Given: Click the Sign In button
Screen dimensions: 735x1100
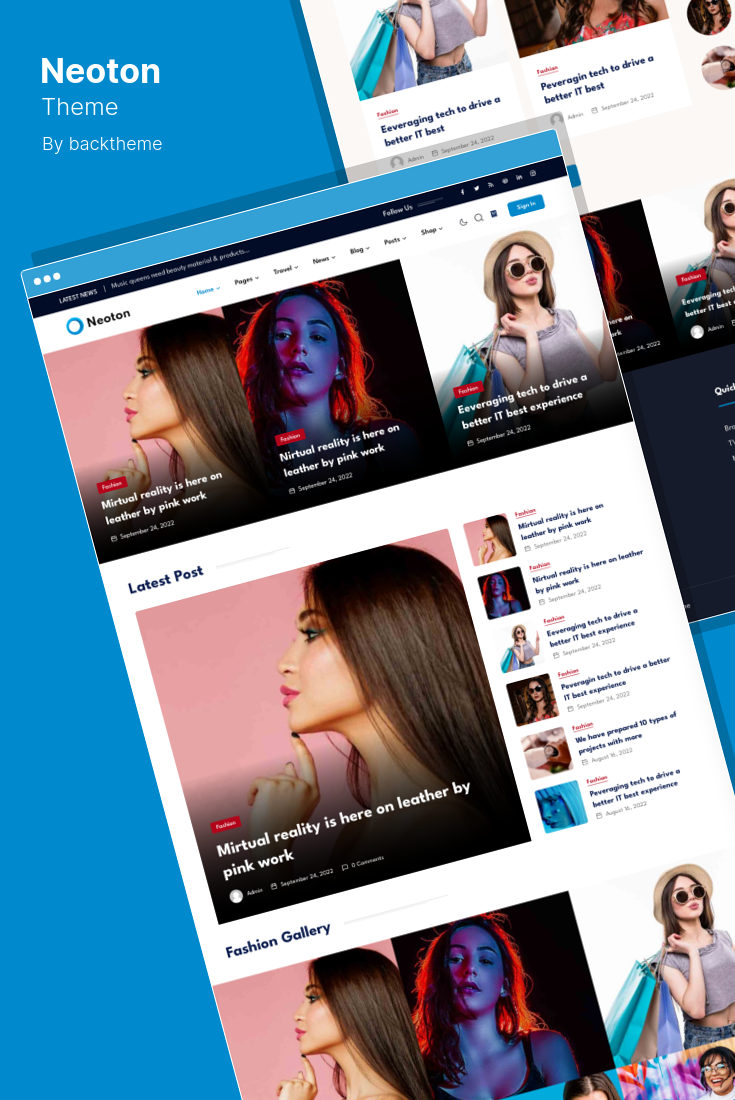Looking at the screenshot, I should point(525,206).
